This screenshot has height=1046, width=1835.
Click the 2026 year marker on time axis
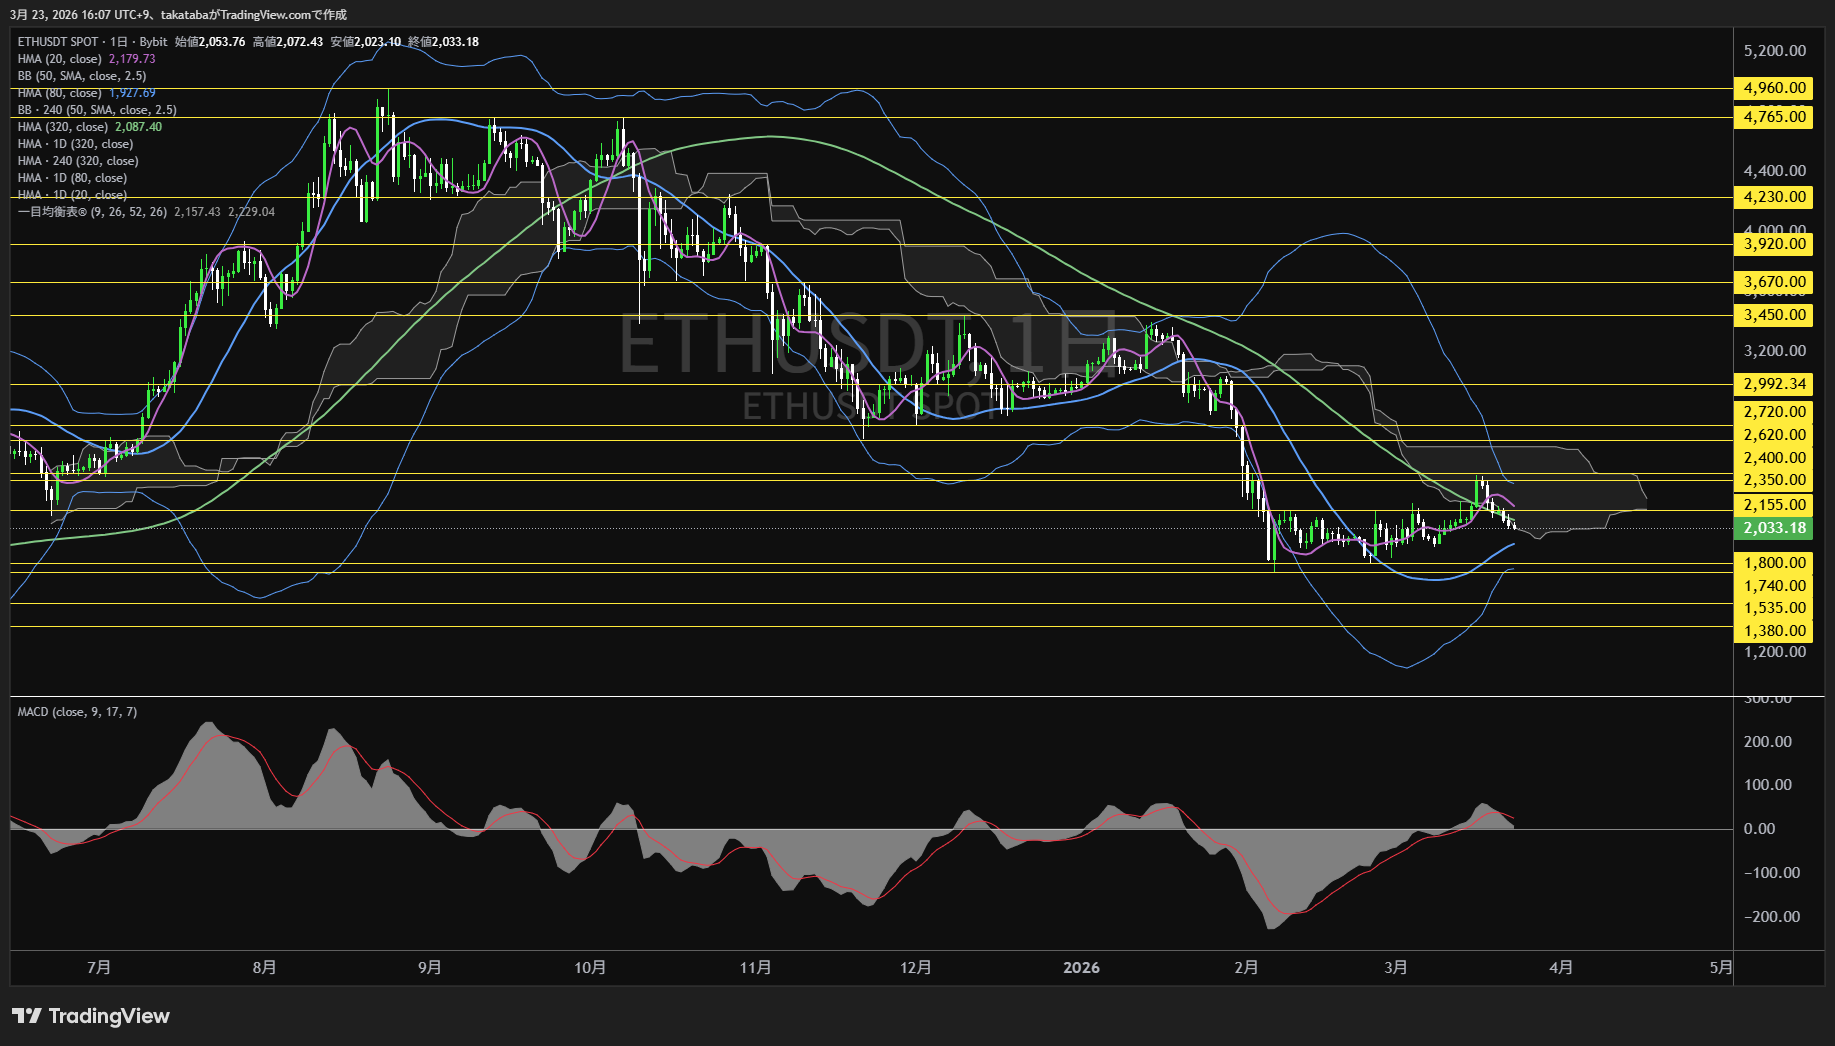point(1081,967)
